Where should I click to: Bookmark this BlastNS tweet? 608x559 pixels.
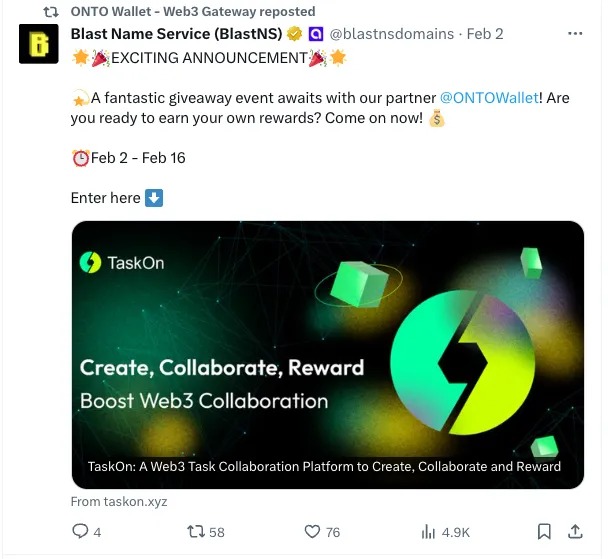click(544, 532)
